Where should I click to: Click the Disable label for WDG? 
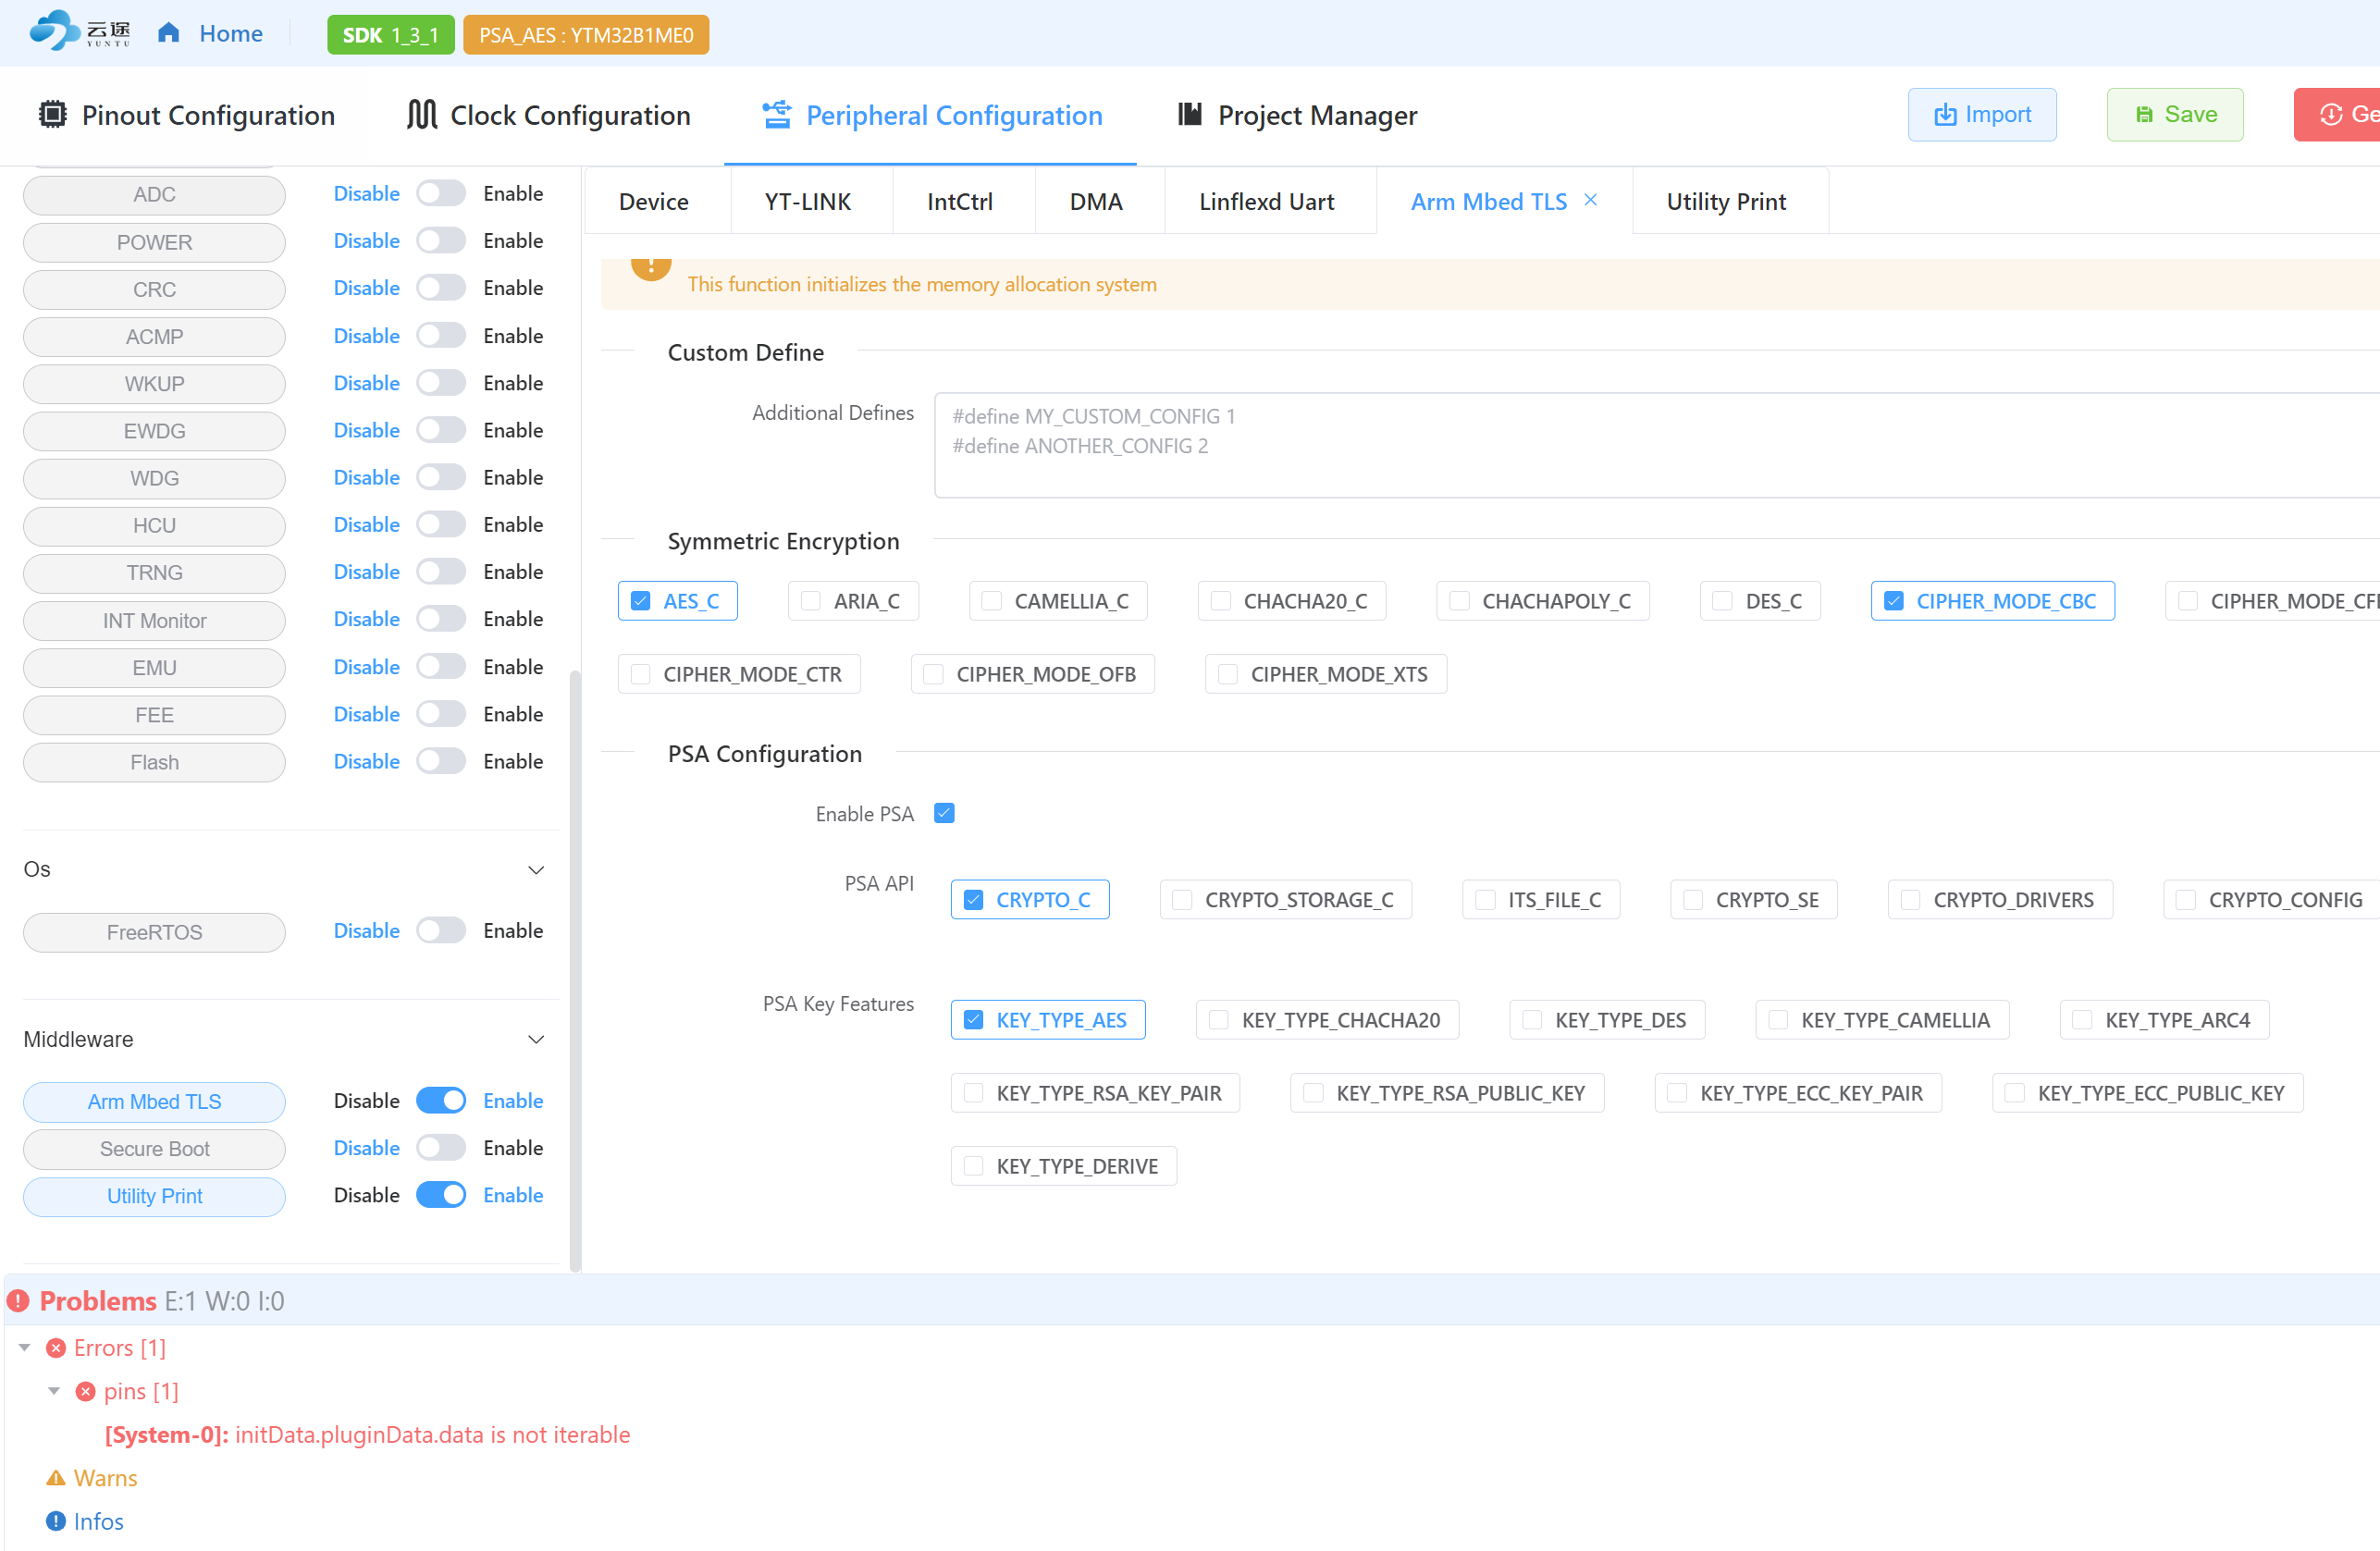click(x=366, y=477)
